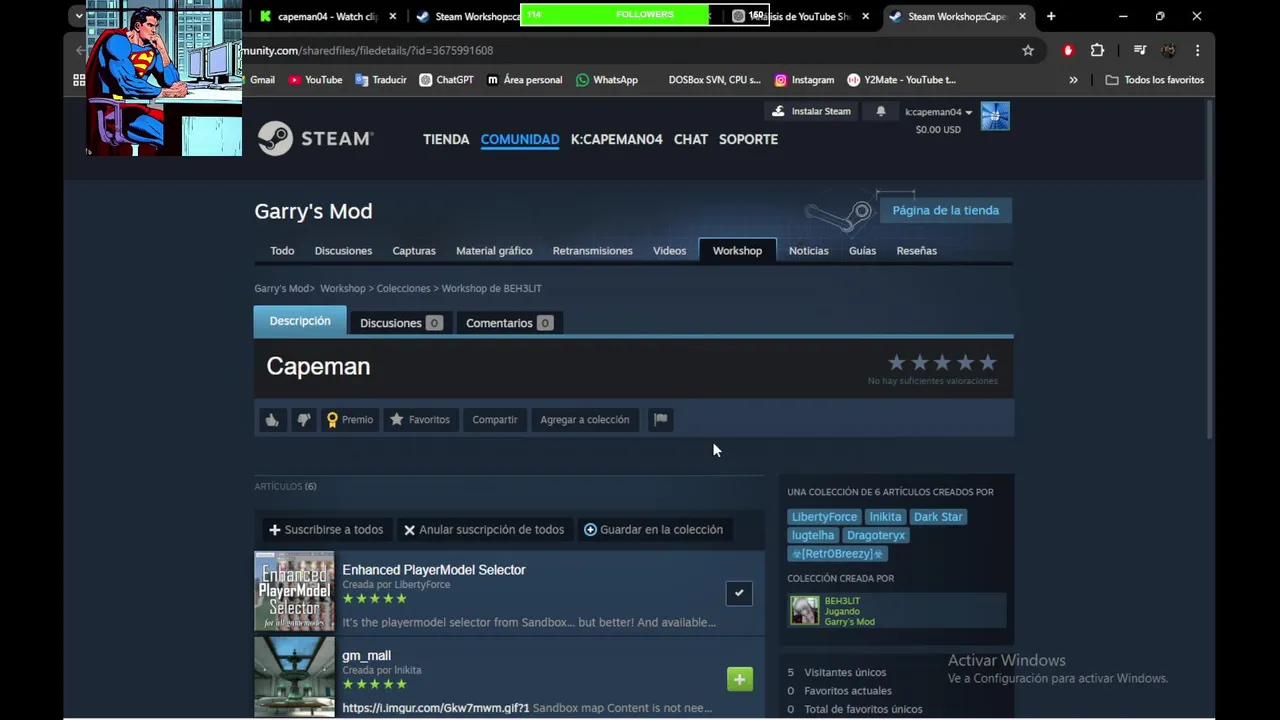Open author Inikita tag
The image size is (1280, 720).
885,517
